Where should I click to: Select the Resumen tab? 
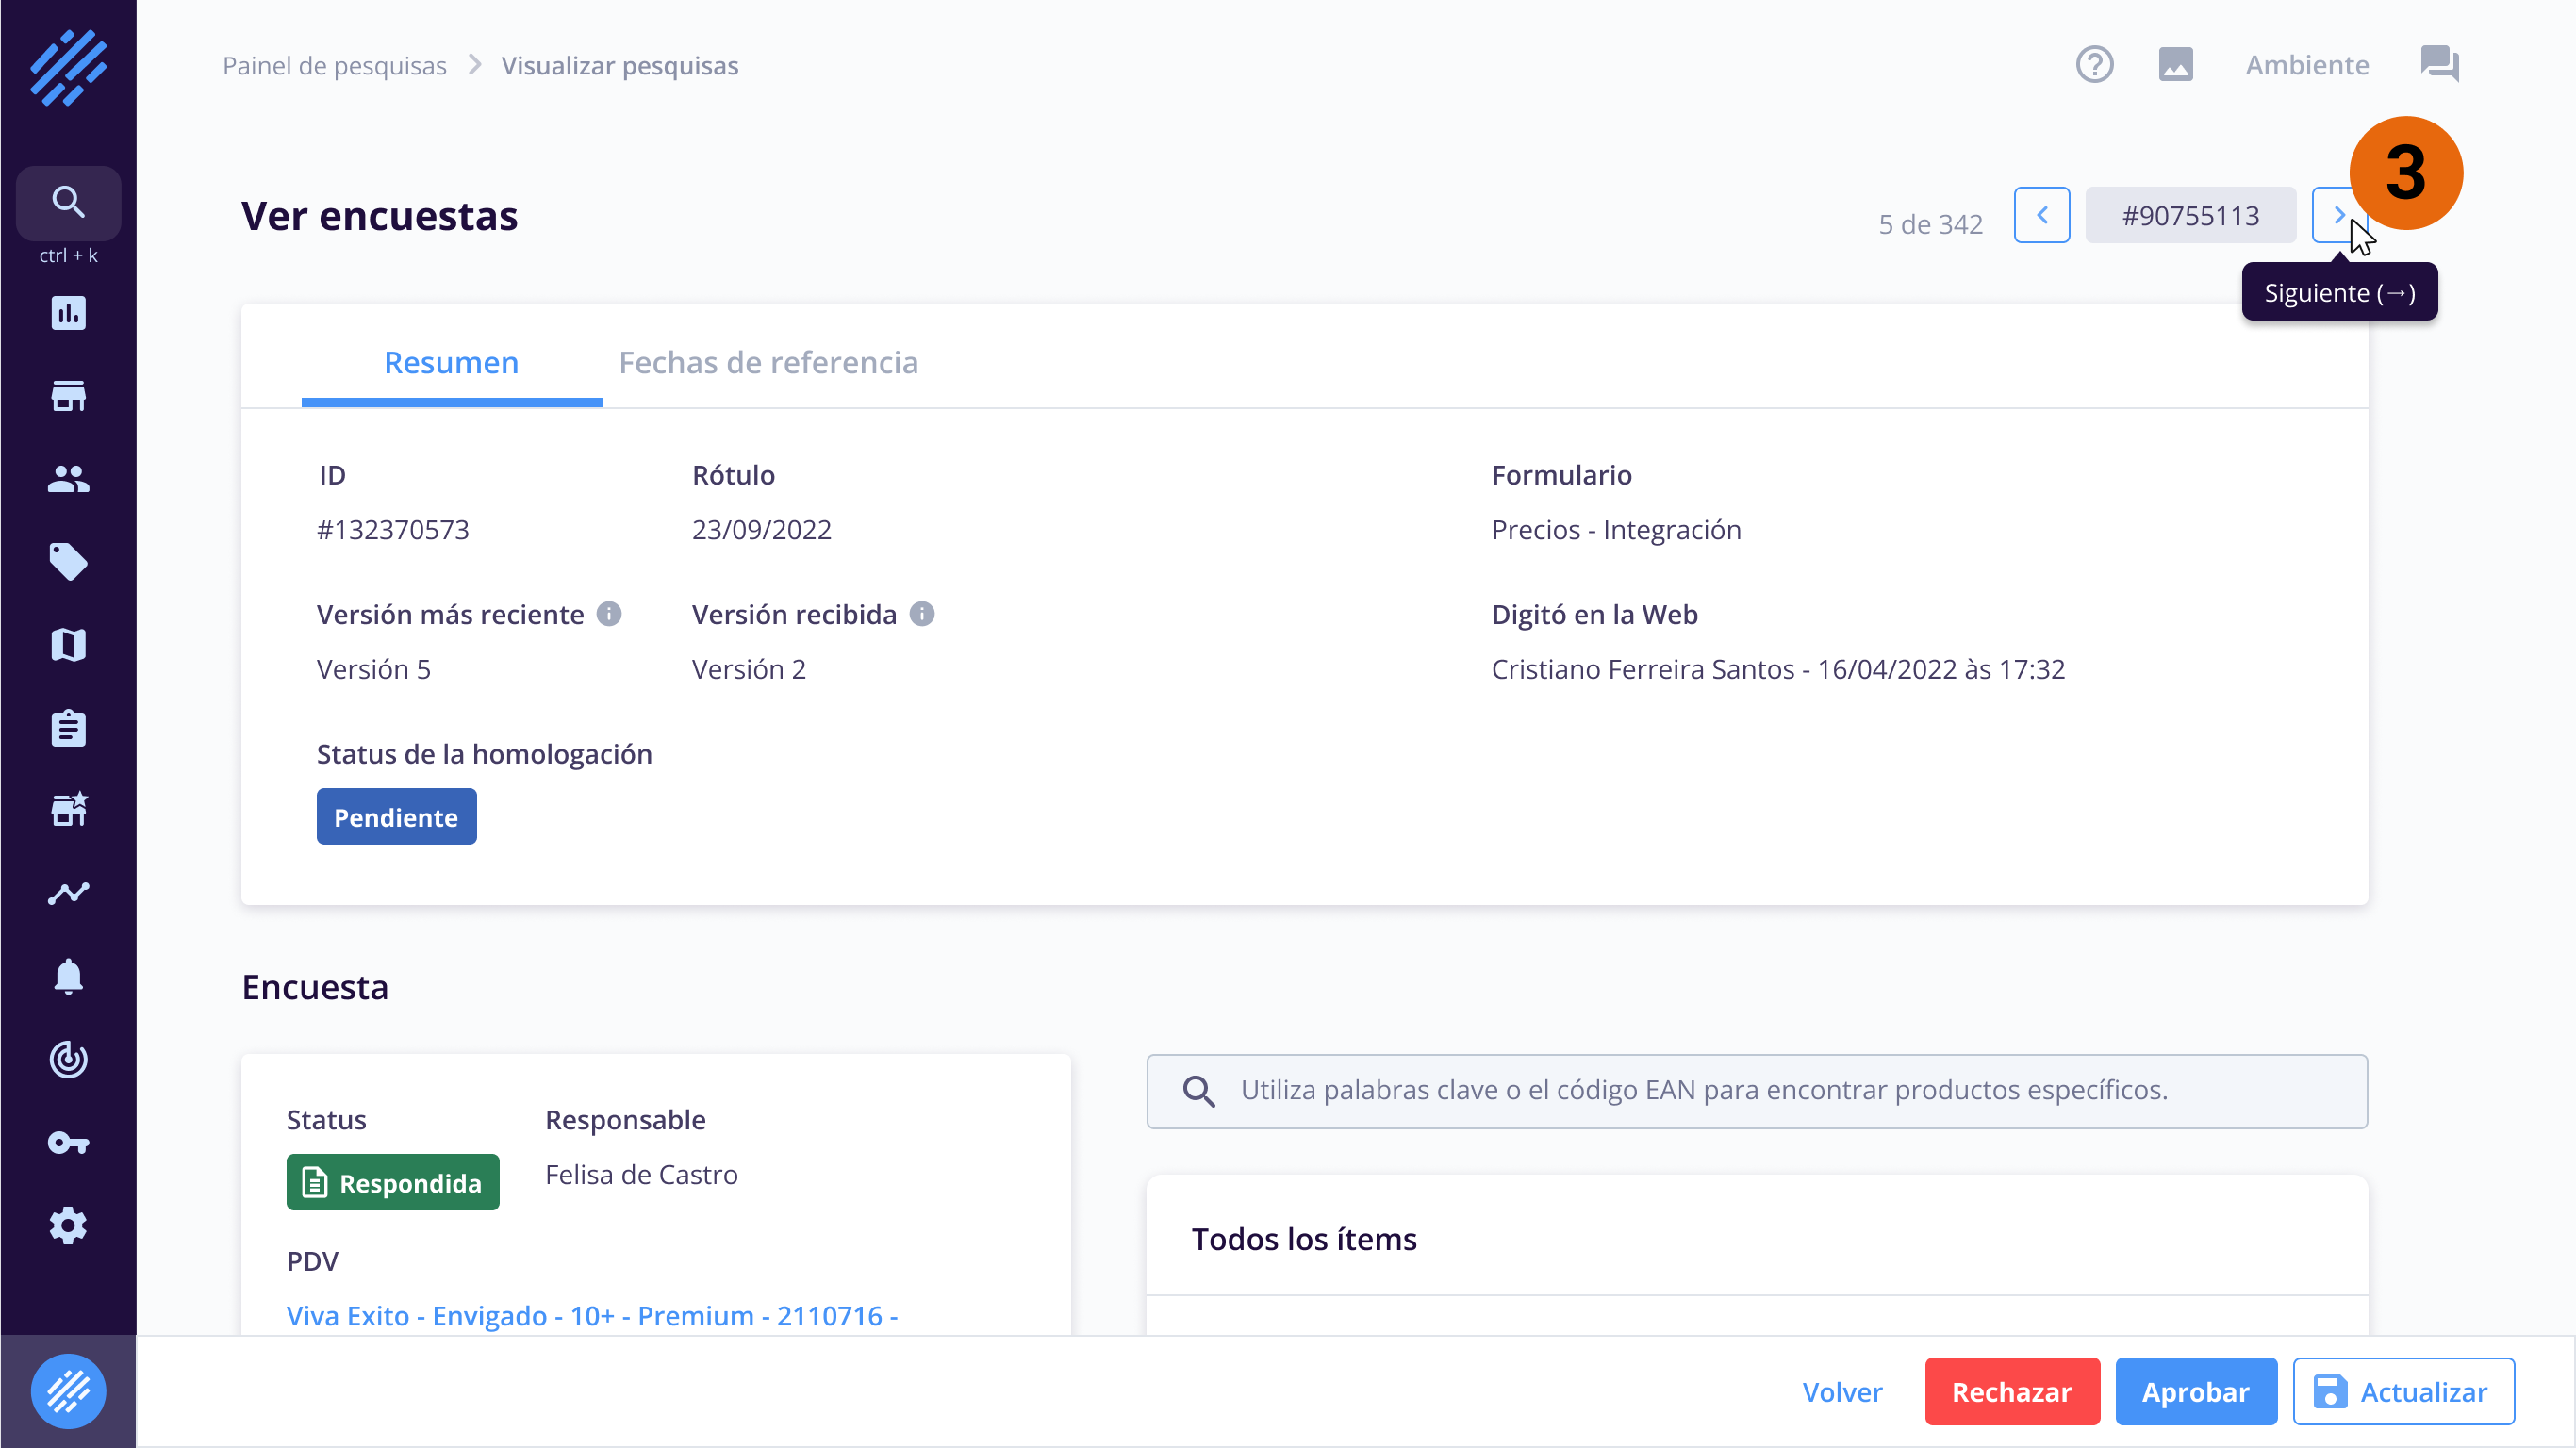click(x=451, y=362)
